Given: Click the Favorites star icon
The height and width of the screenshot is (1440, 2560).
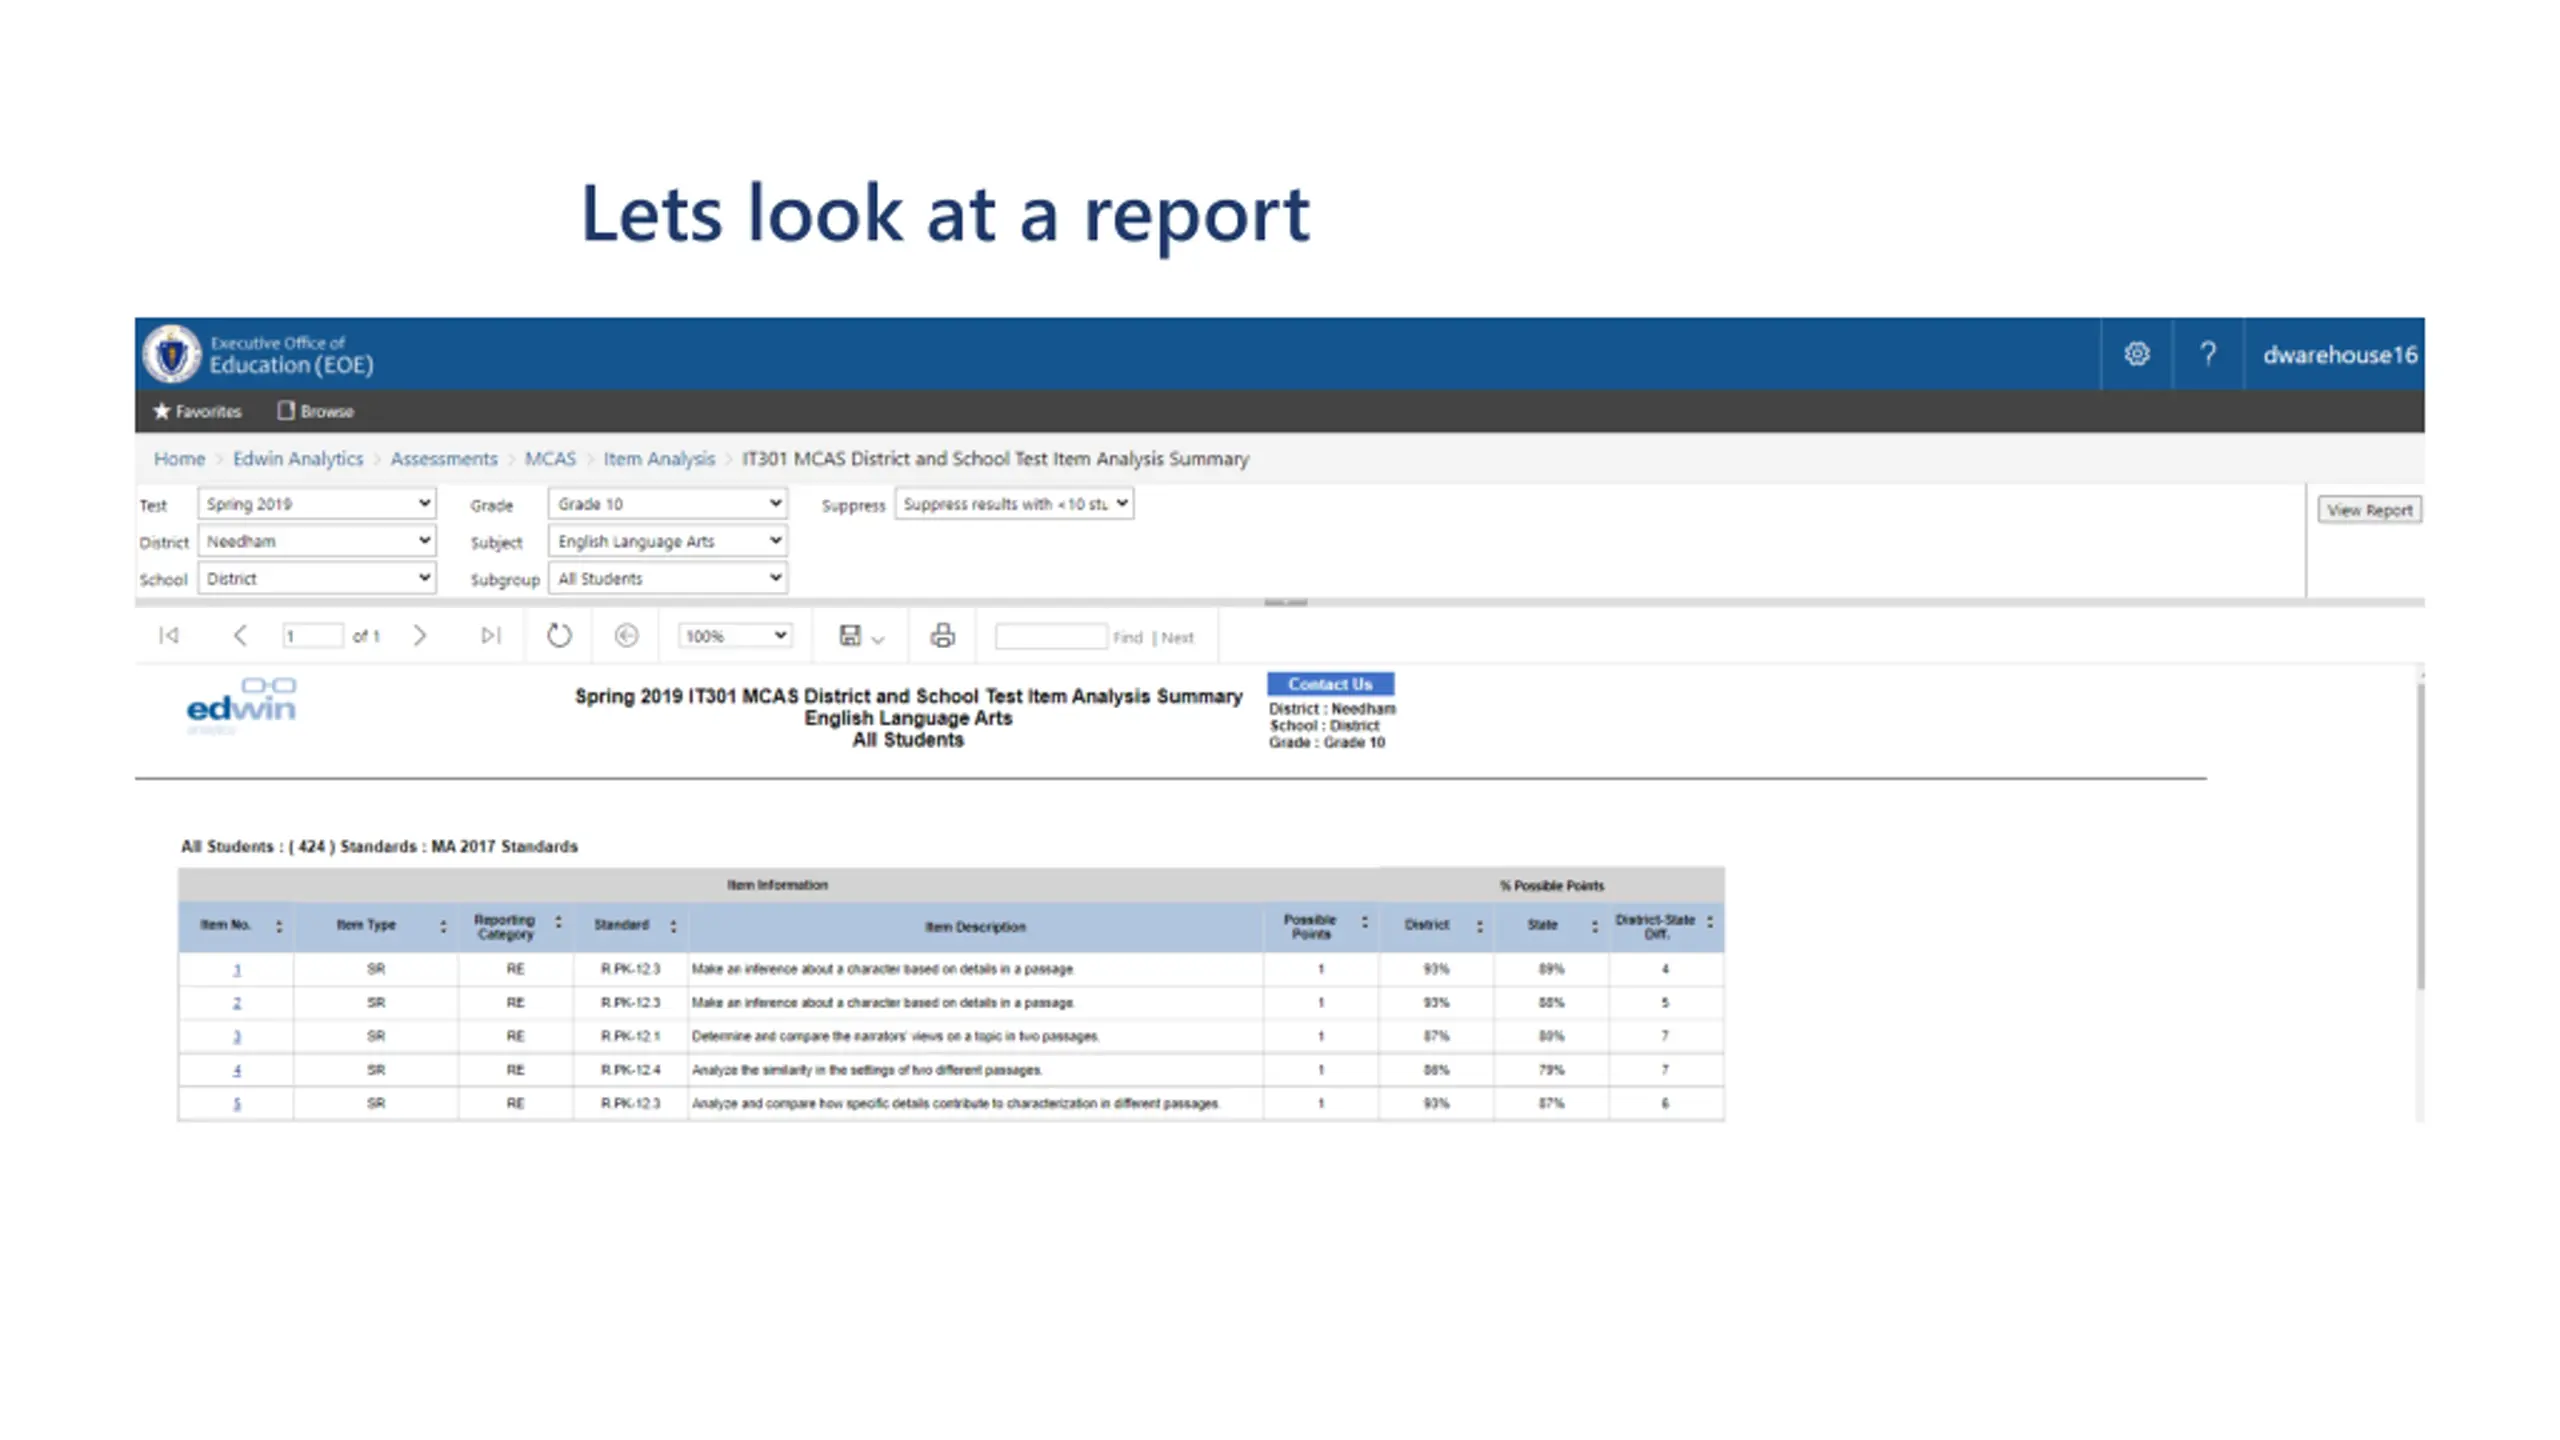Looking at the screenshot, I should (x=161, y=411).
